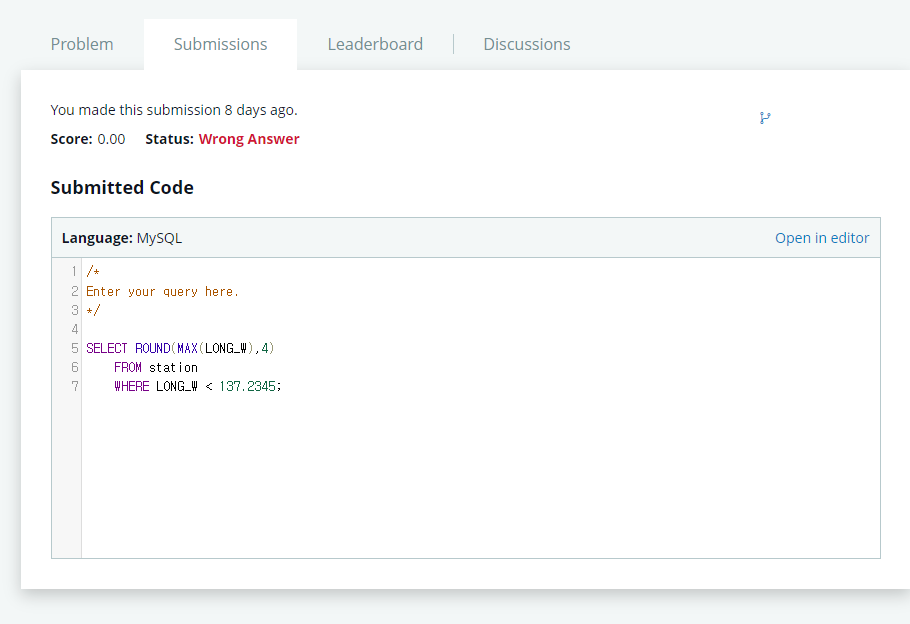This screenshot has width=910, height=624.
Task: Click line number 5 in the gutter
Action: [74, 348]
